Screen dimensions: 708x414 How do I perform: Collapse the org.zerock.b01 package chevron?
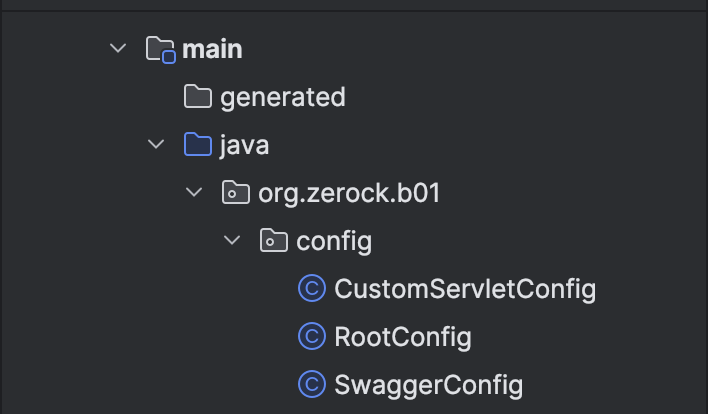click(194, 193)
